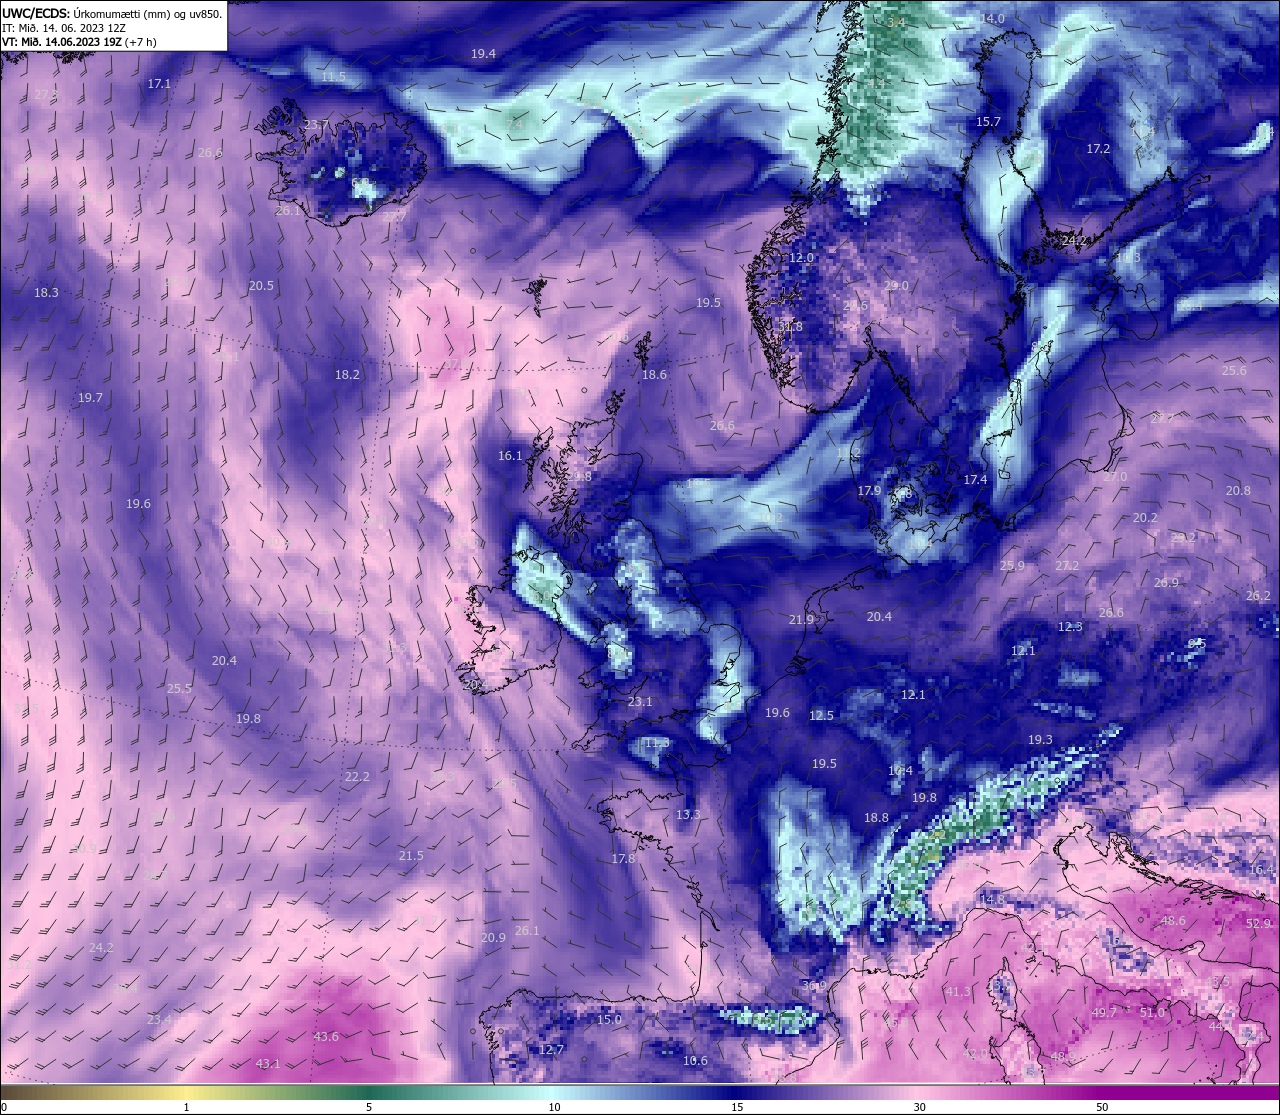Viewport: 1280px width, 1115px height.
Task: Click the 20.9 value on the map
Action: (x=493, y=938)
